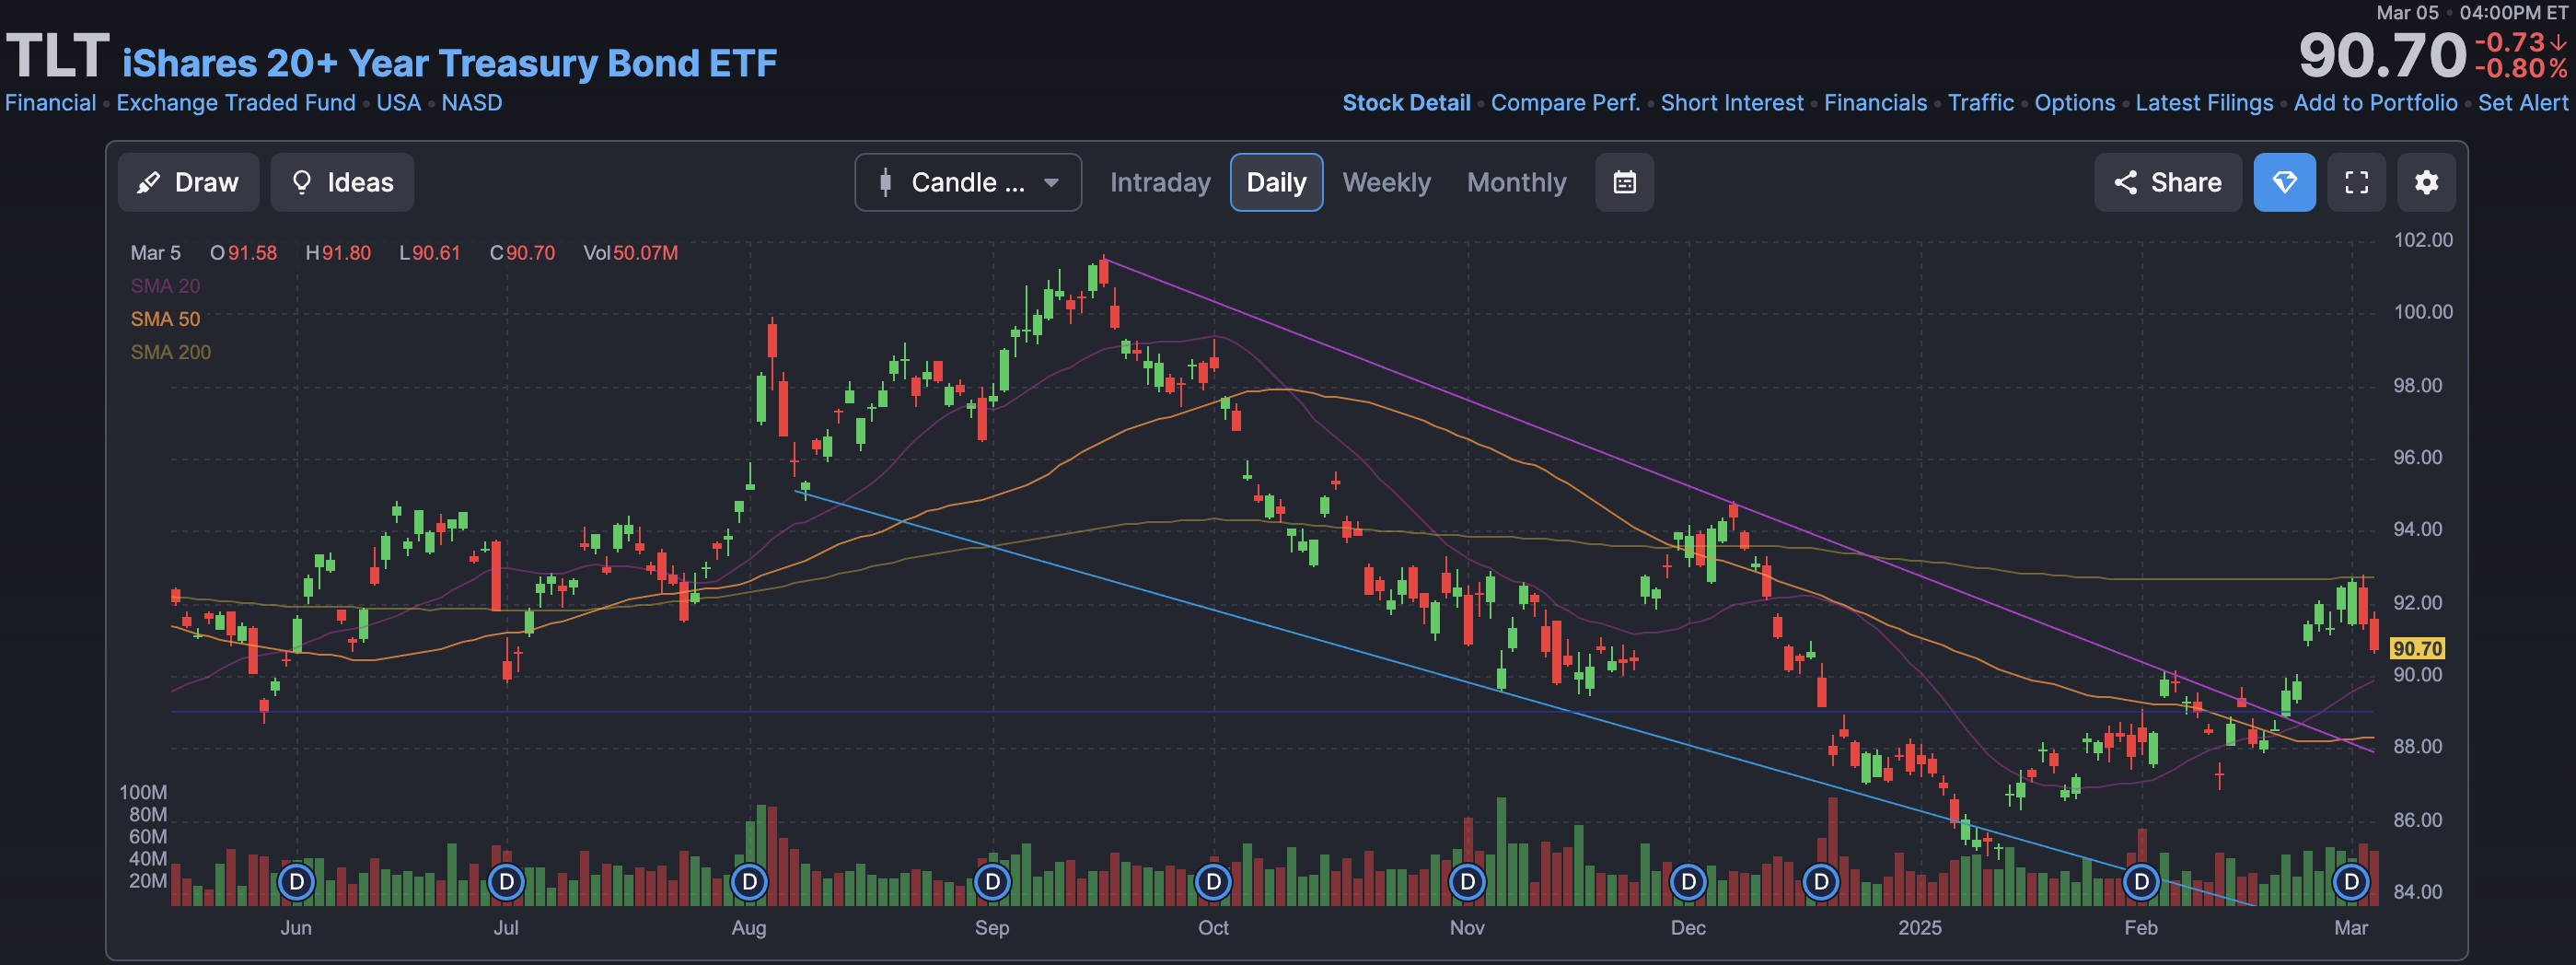Click the Share button

pos(2167,182)
